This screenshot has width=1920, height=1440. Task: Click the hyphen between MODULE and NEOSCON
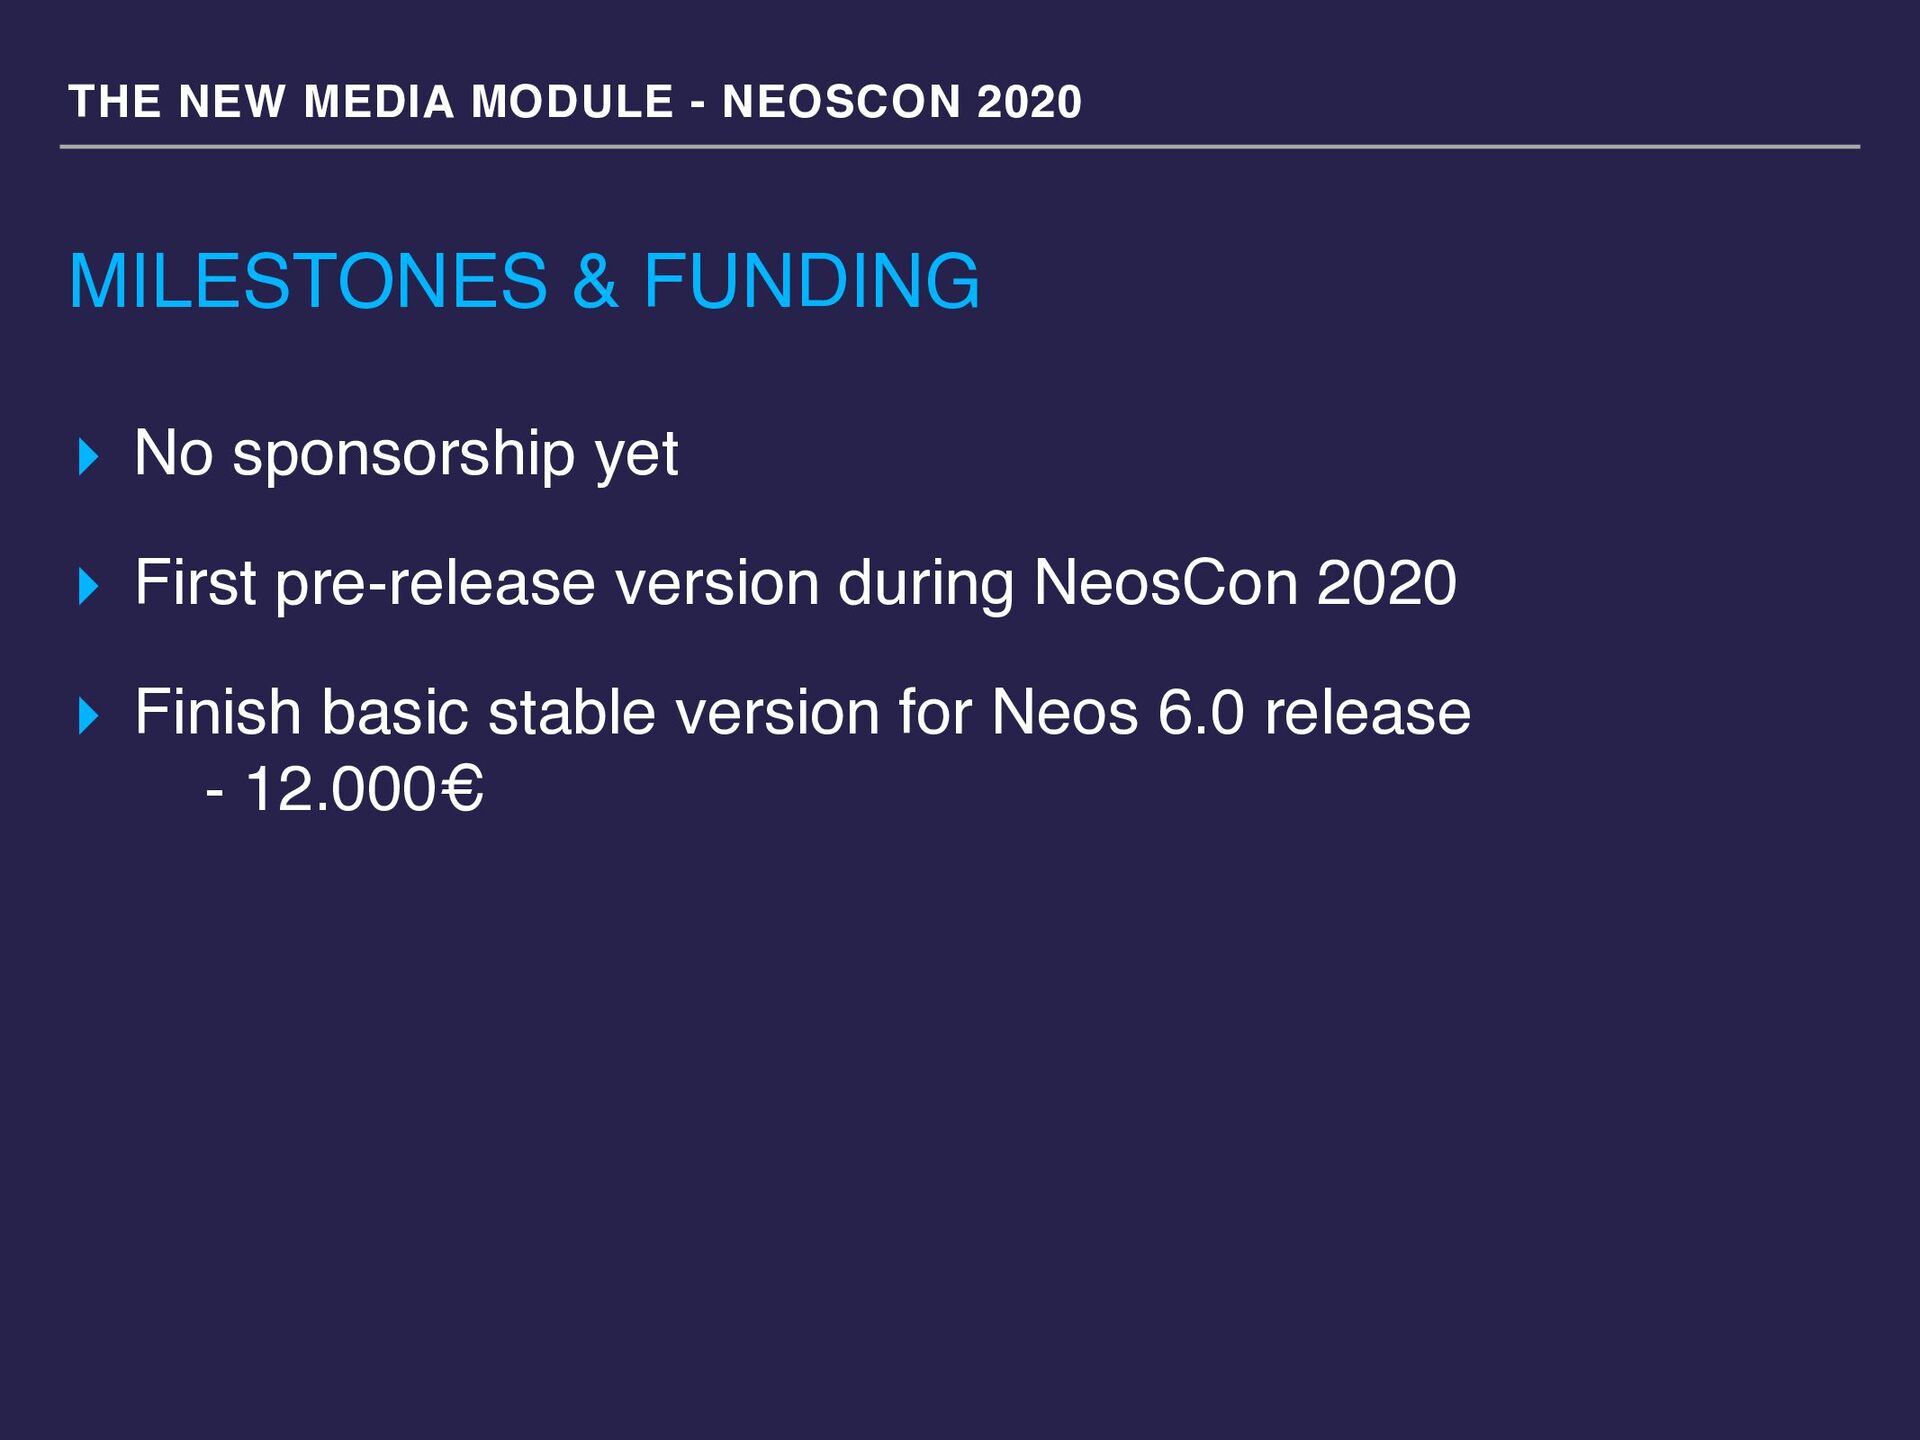coord(697,104)
